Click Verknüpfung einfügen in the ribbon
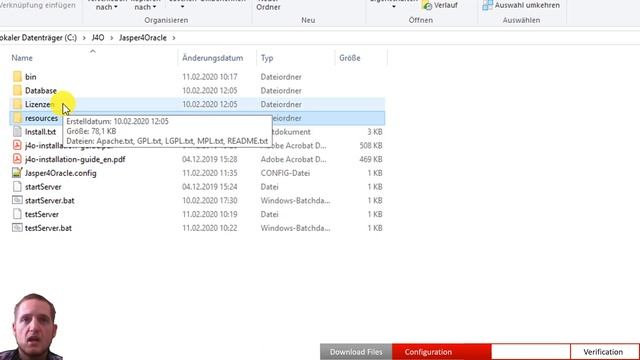This screenshot has width=640, height=360. (38, 5)
